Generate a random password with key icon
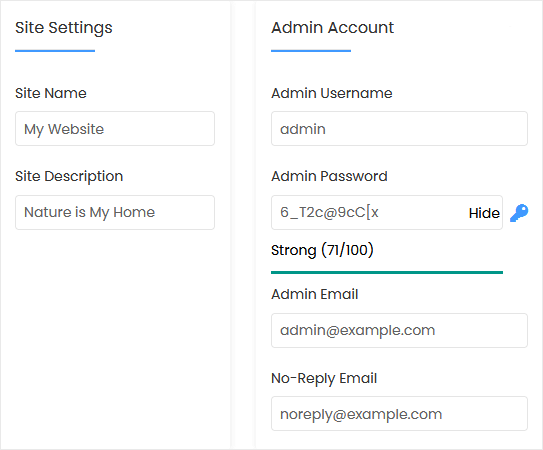Screen dimensions: 543x450 click(x=519, y=213)
